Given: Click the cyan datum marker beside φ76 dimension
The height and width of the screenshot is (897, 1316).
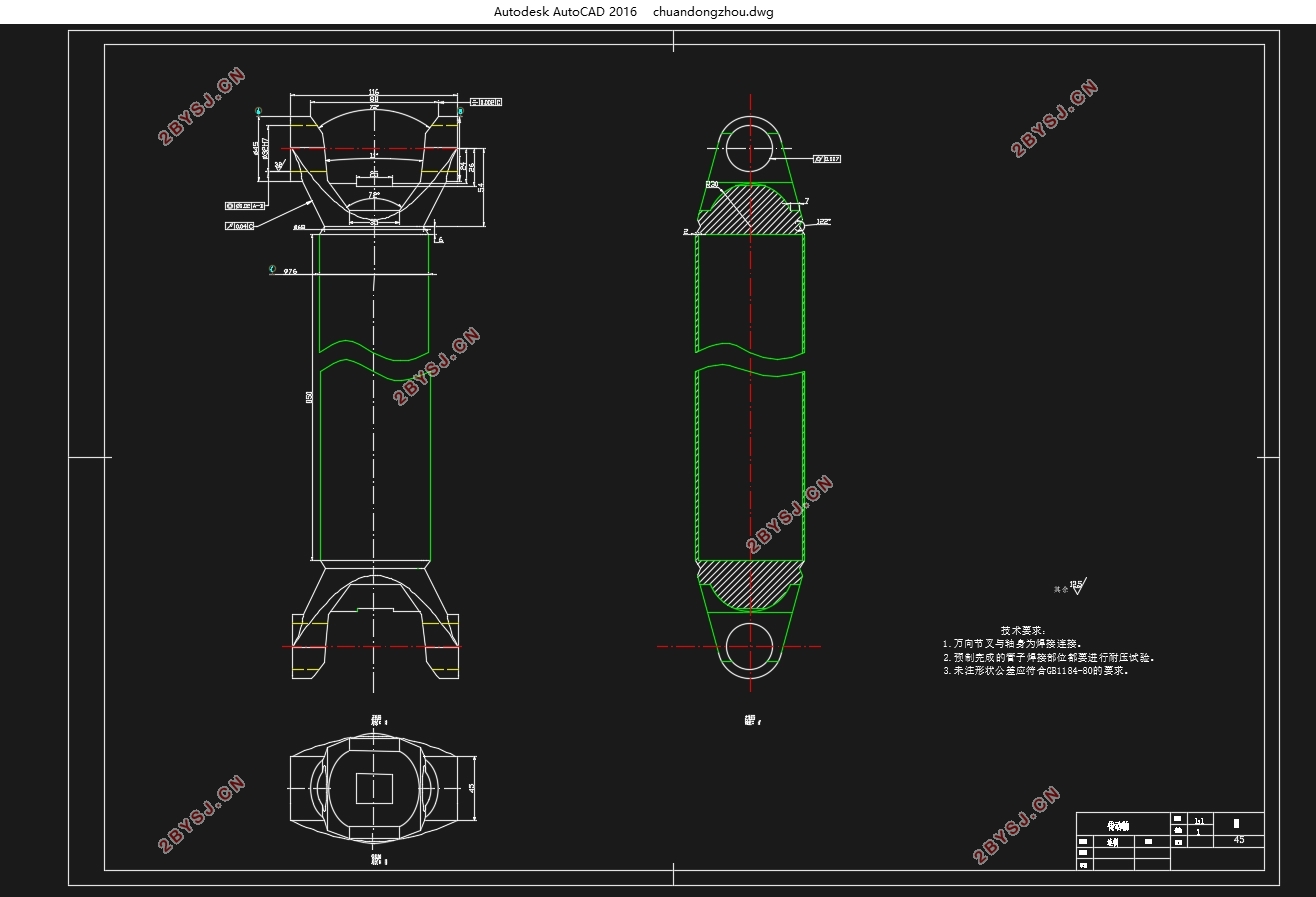Looking at the screenshot, I should point(272,270).
